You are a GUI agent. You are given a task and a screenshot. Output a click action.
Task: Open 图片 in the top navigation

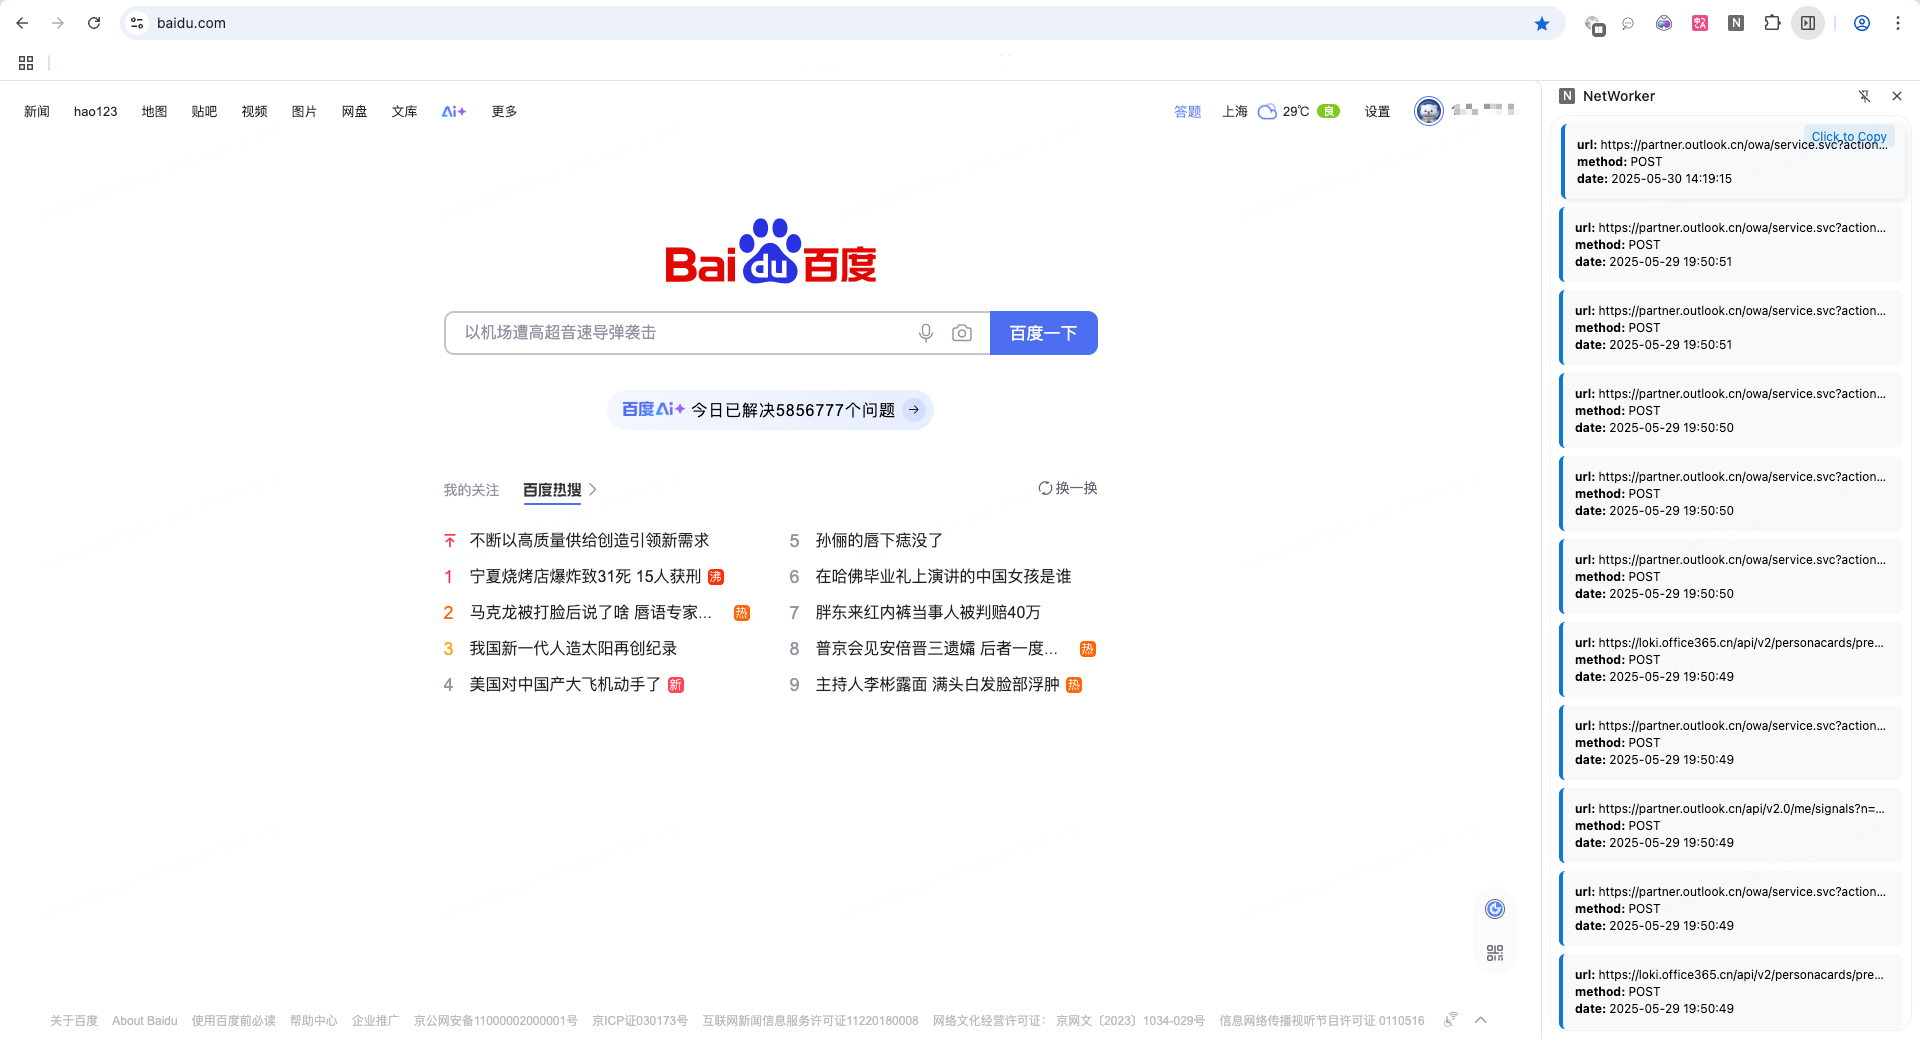tap(304, 111)
